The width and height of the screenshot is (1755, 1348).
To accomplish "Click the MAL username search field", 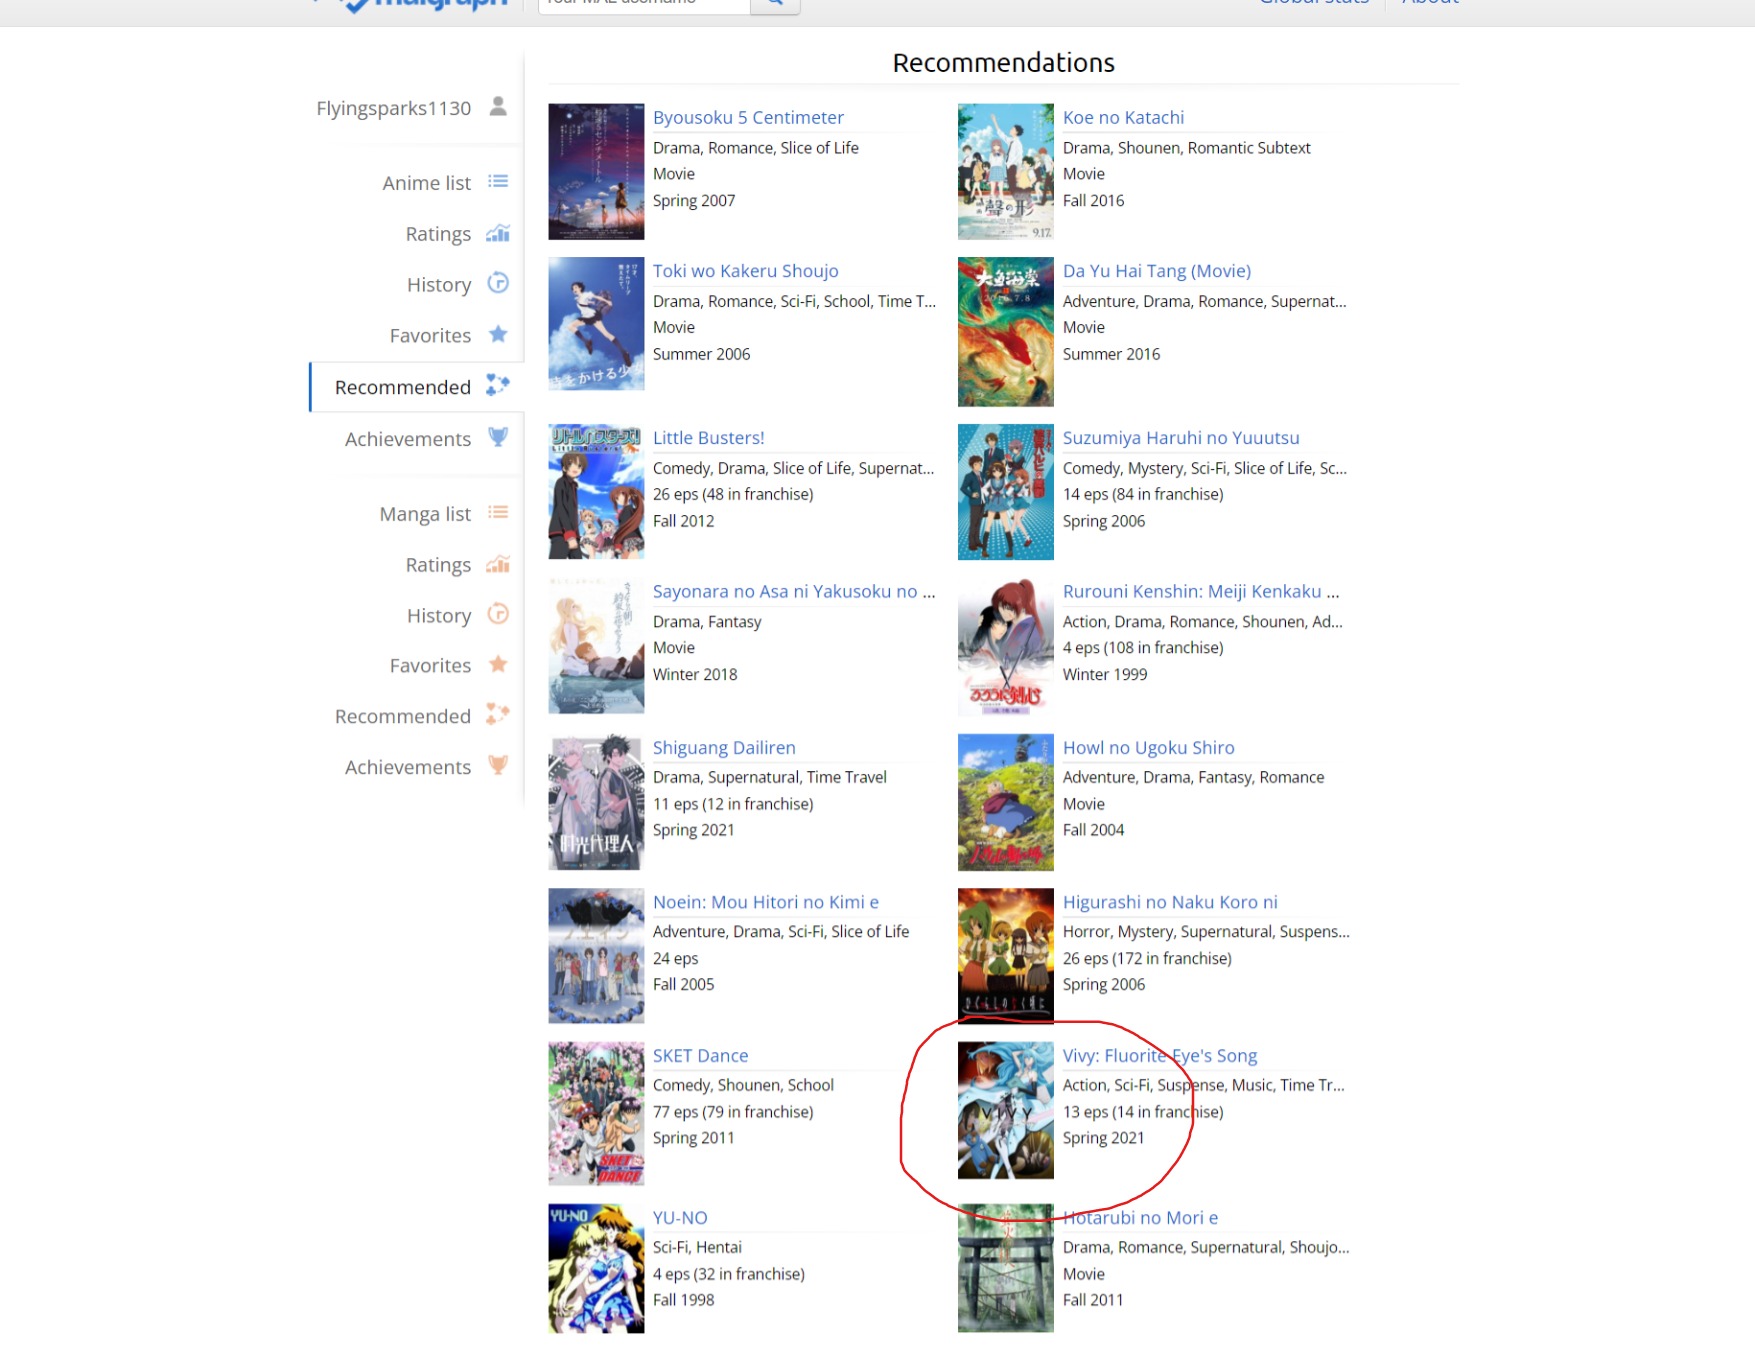I will [x=644, y=4].
